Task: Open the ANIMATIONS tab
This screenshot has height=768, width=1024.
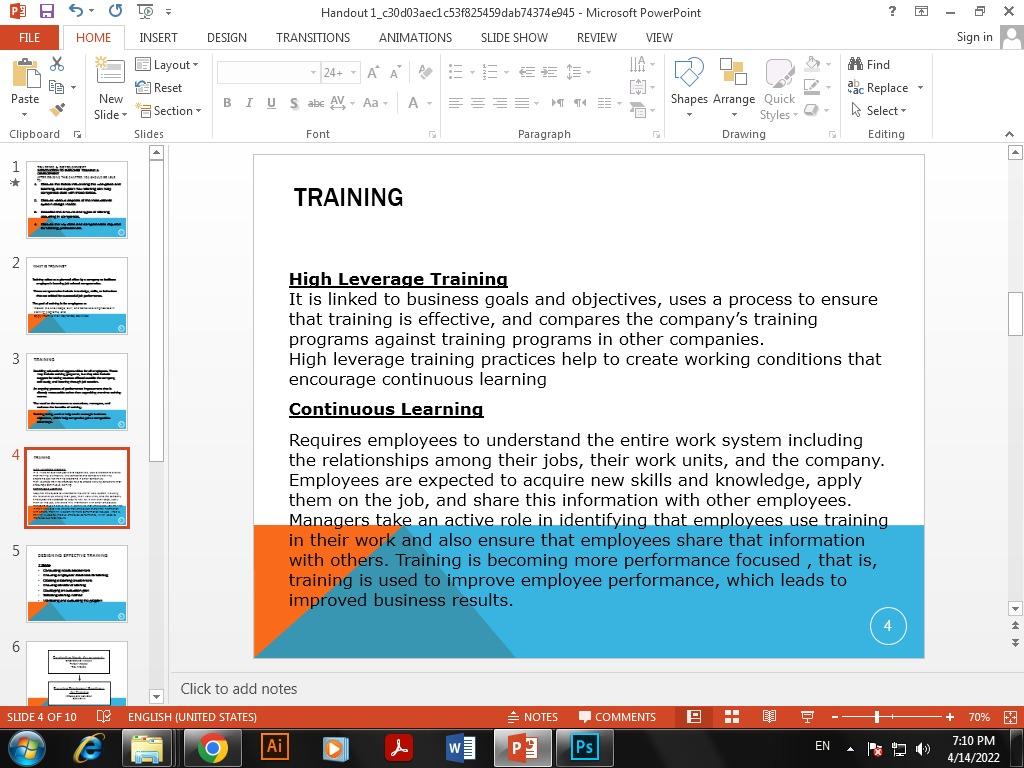Action: tap(413, 37)
